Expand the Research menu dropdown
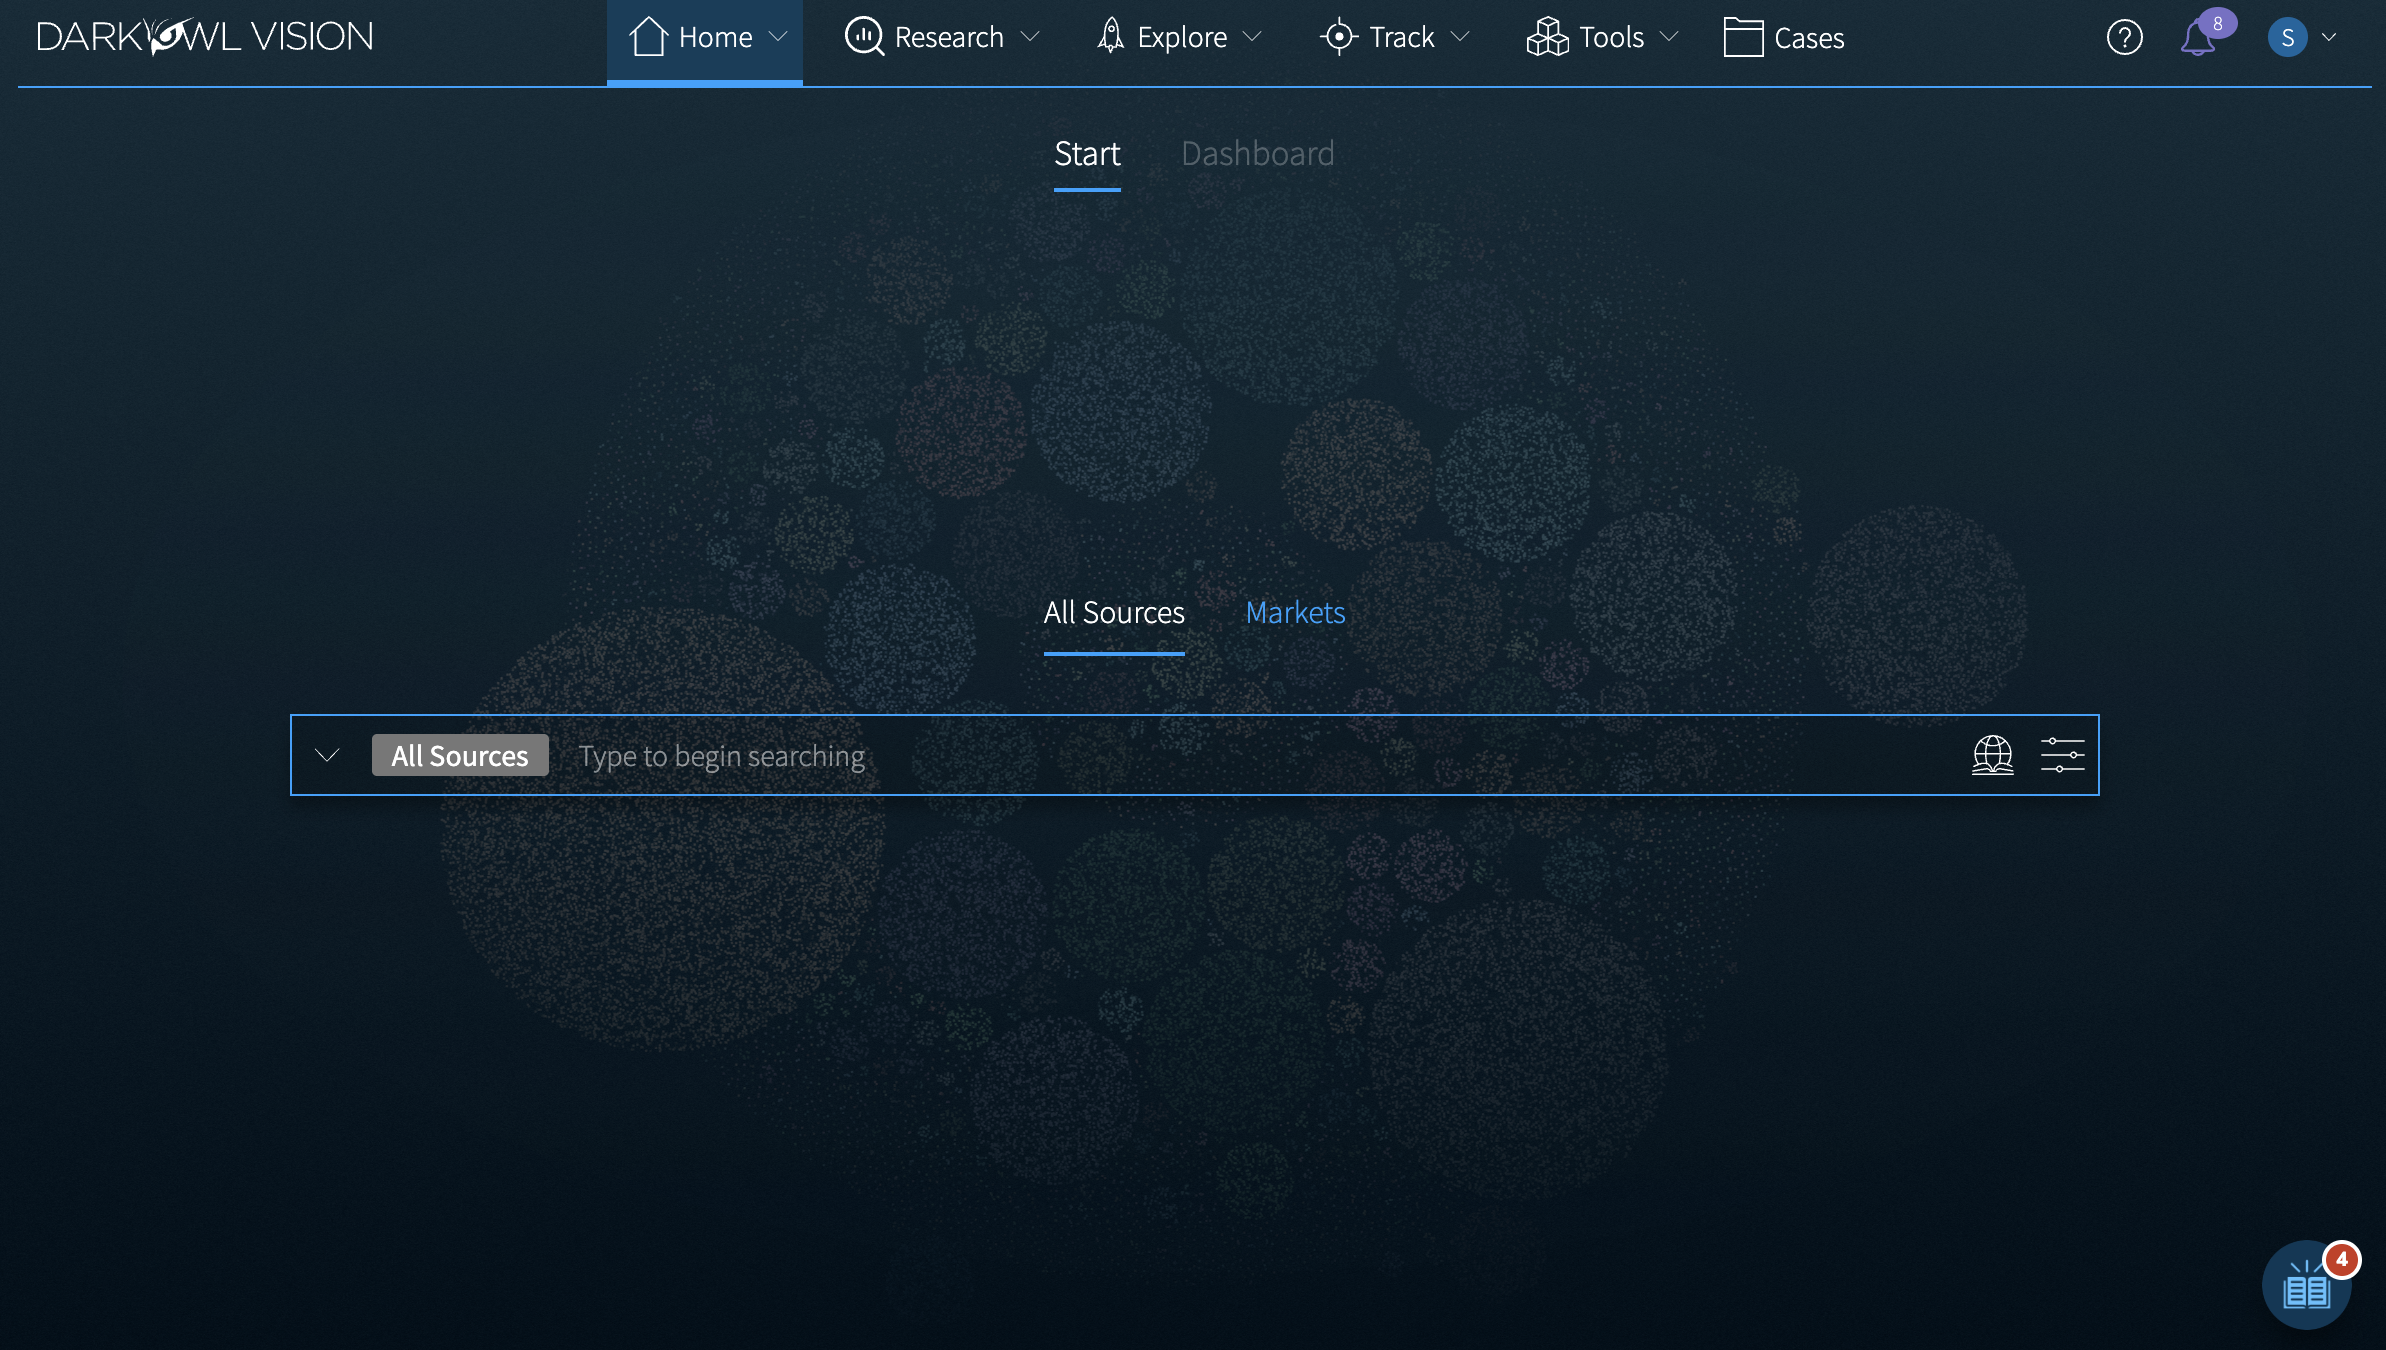 click(1030, 37)
